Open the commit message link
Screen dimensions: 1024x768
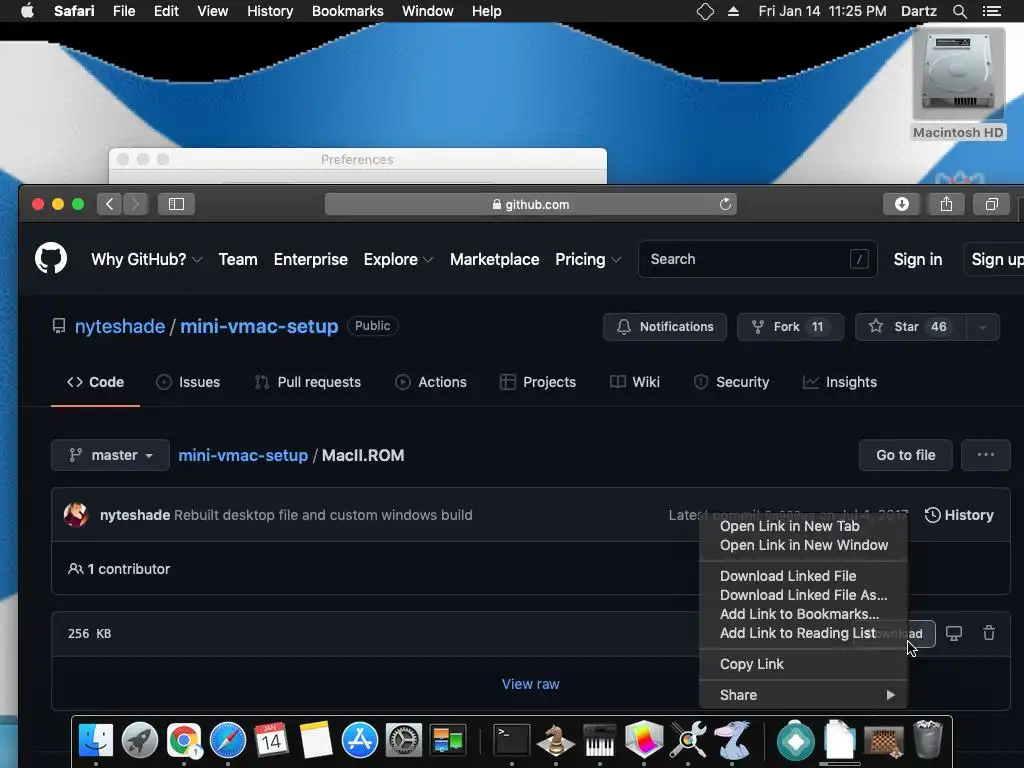pyautogui.click(x=323, y=515)
